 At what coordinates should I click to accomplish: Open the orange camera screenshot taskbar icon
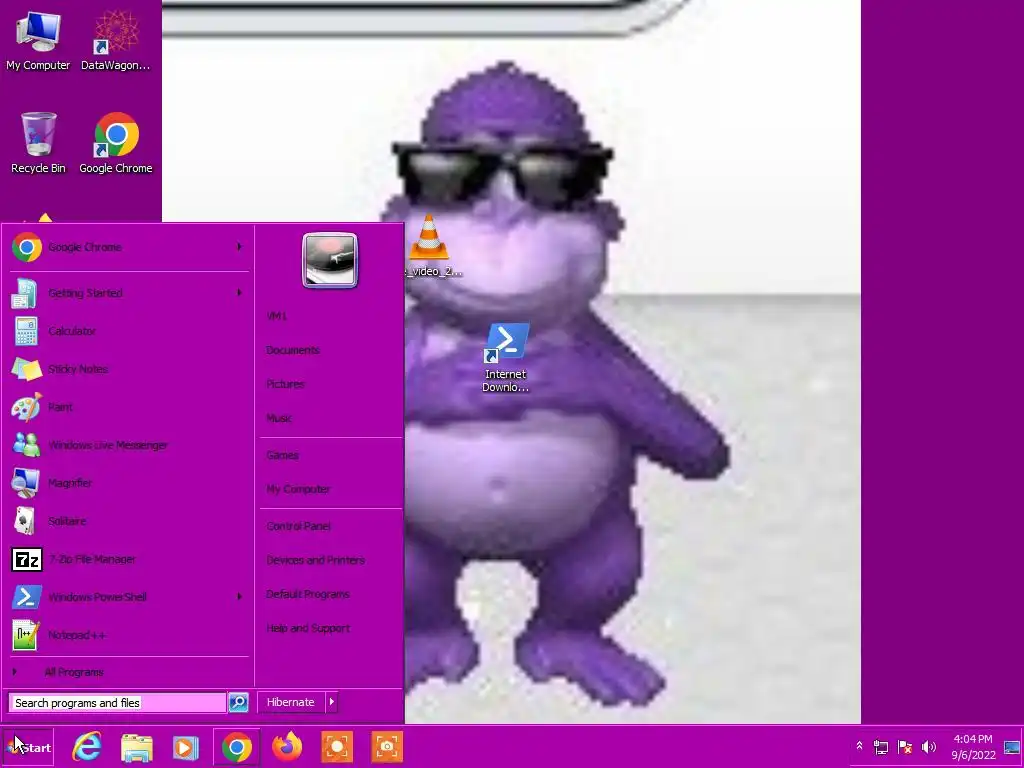pos(387,747)
